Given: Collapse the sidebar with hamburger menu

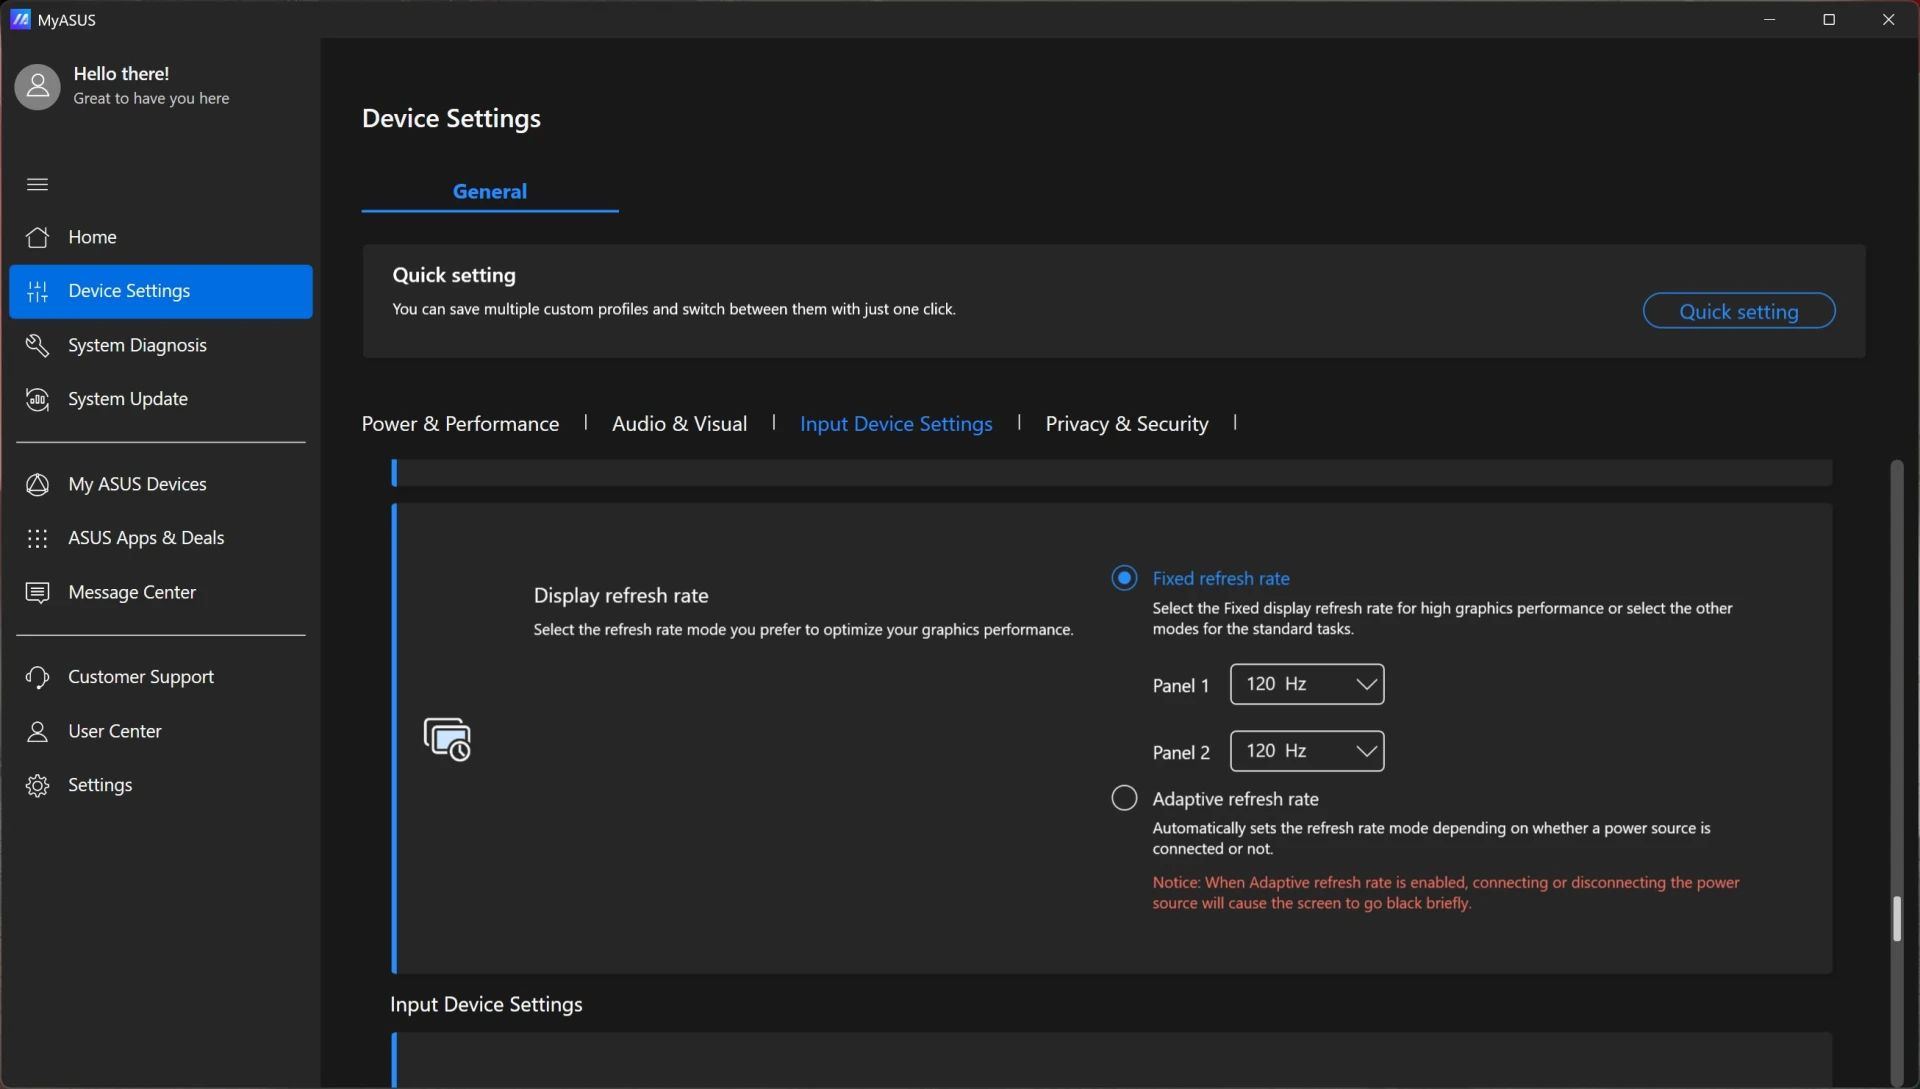Looking at the screenshot, I should pyautogui.click(x=37, y=184).
